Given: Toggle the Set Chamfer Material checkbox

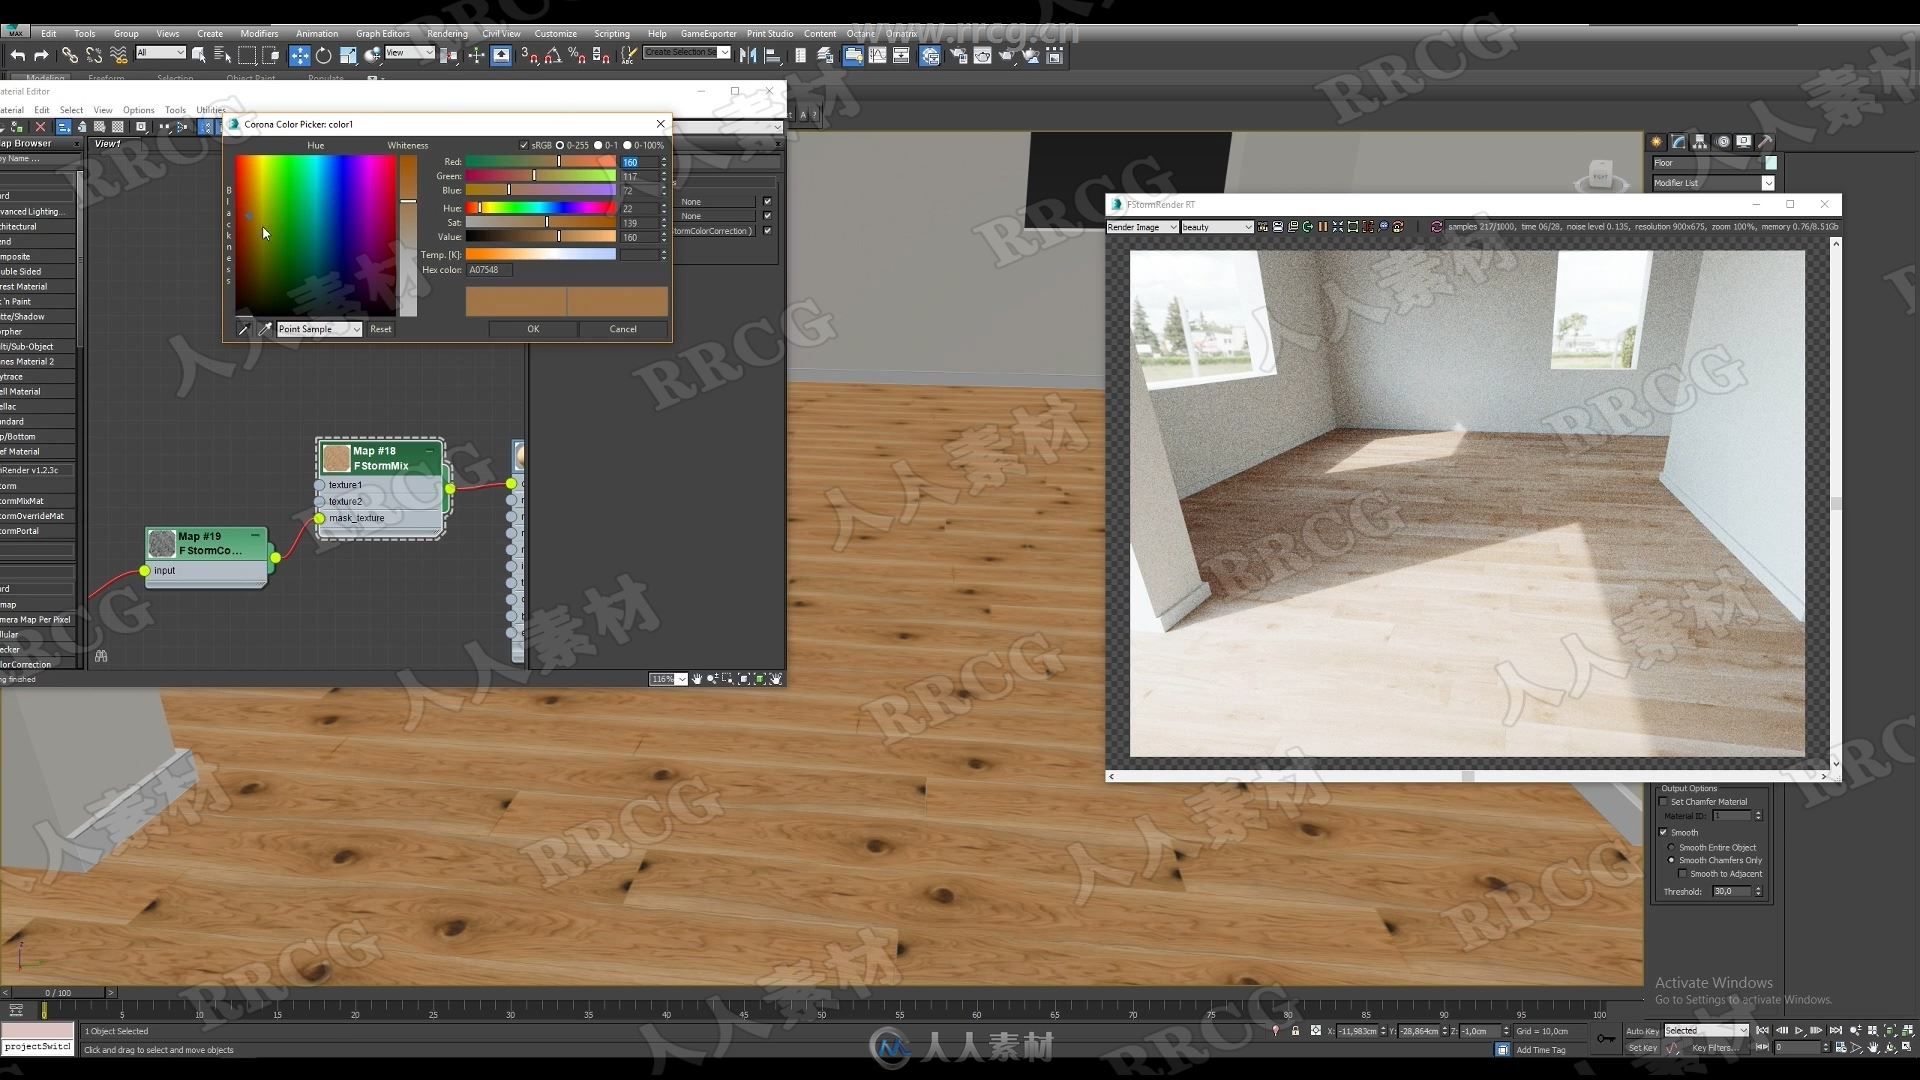Looking at the screenshot, I should pyautogui.click(x=1664, y=802).
